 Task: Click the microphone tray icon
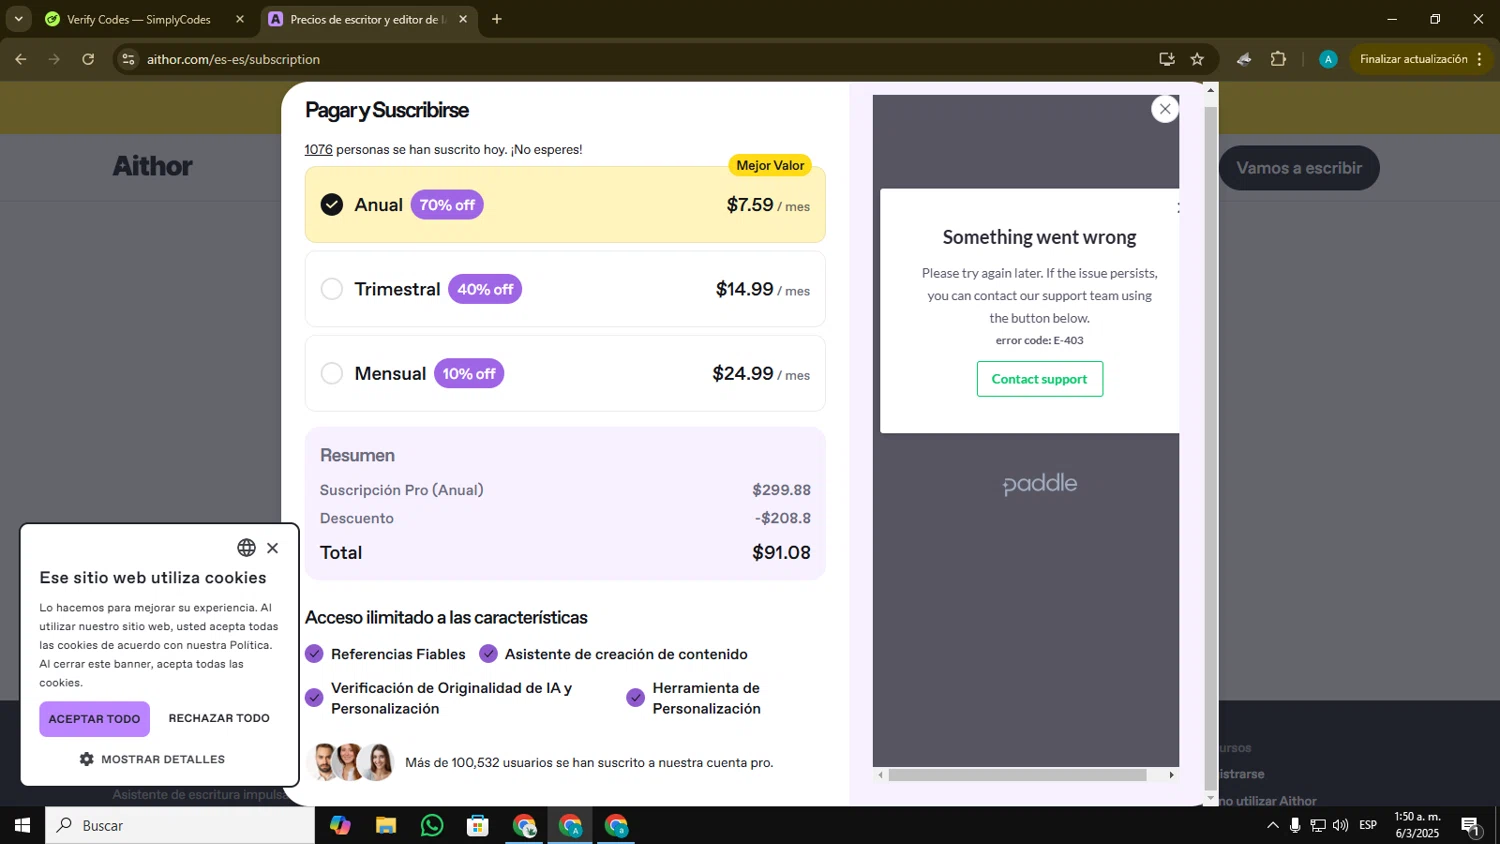(1295, 826)
